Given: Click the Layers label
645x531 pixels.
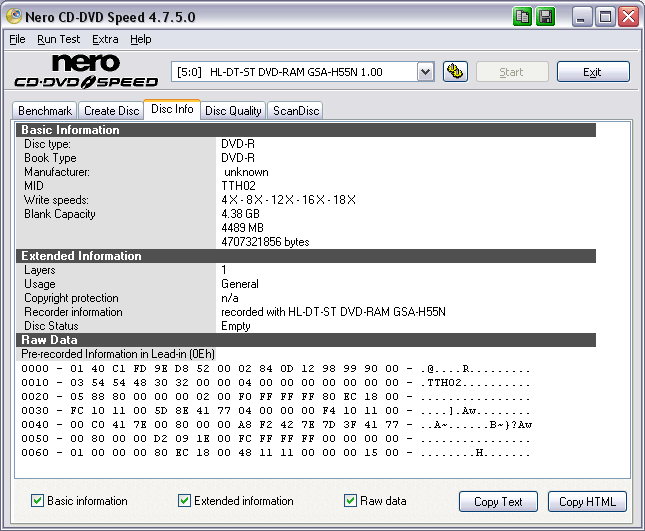Looking at the screenshot, I should [39, 270].
